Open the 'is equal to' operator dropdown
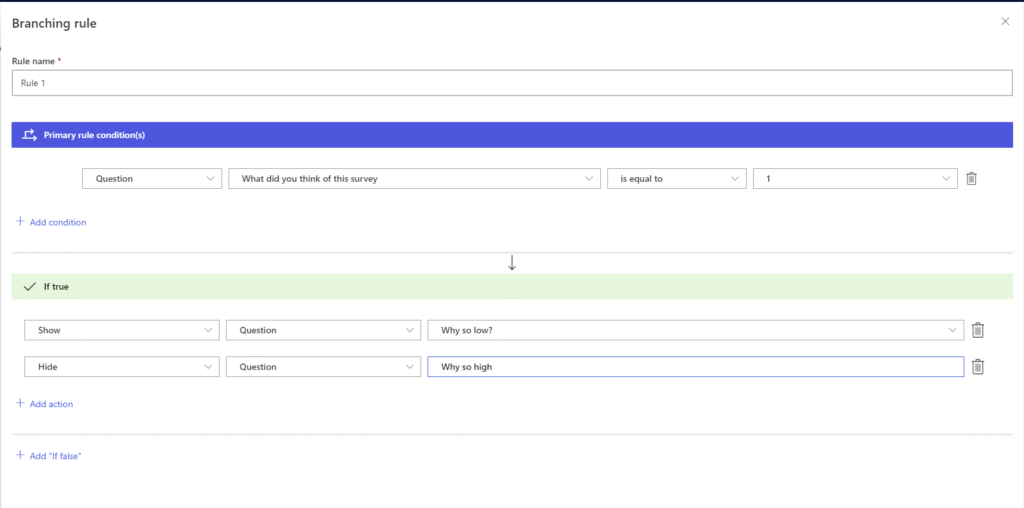The image size is (1024, 508). point(677,178)
